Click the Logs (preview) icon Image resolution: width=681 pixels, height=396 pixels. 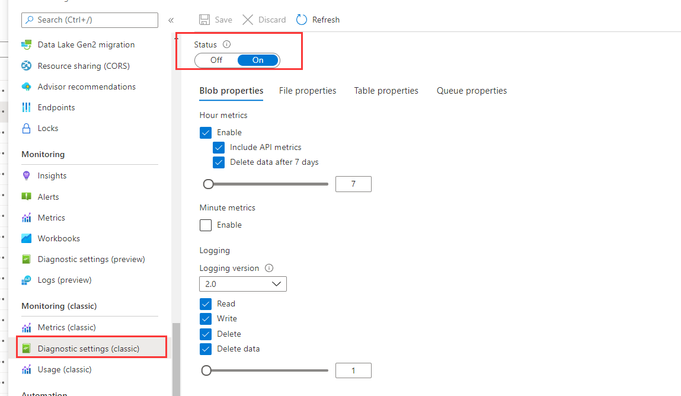point(26,280)
